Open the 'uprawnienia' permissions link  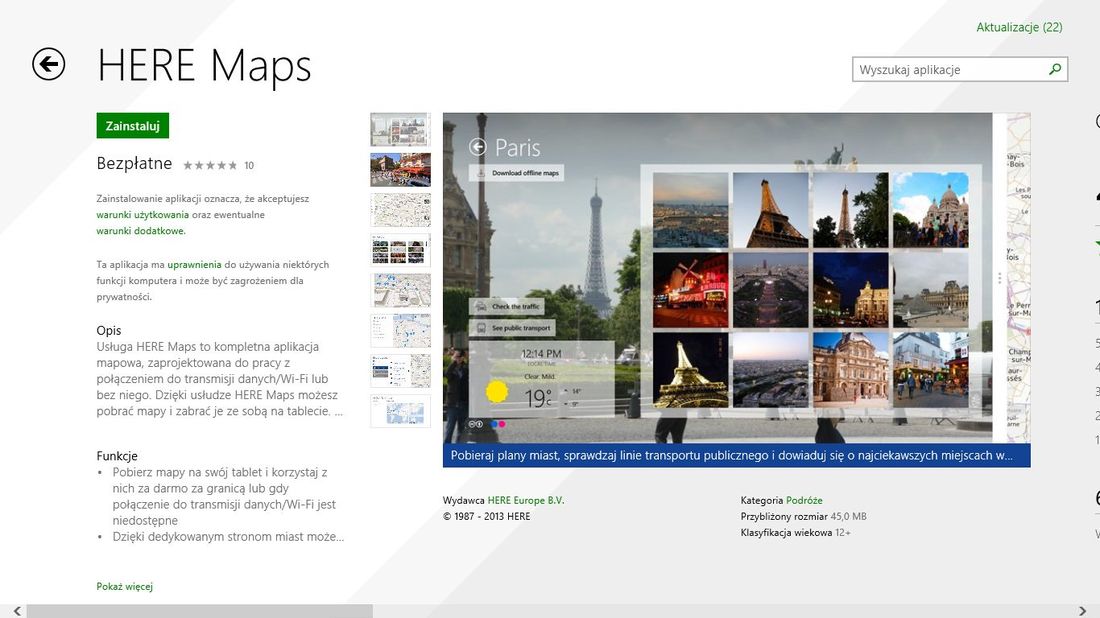[194, 264]
